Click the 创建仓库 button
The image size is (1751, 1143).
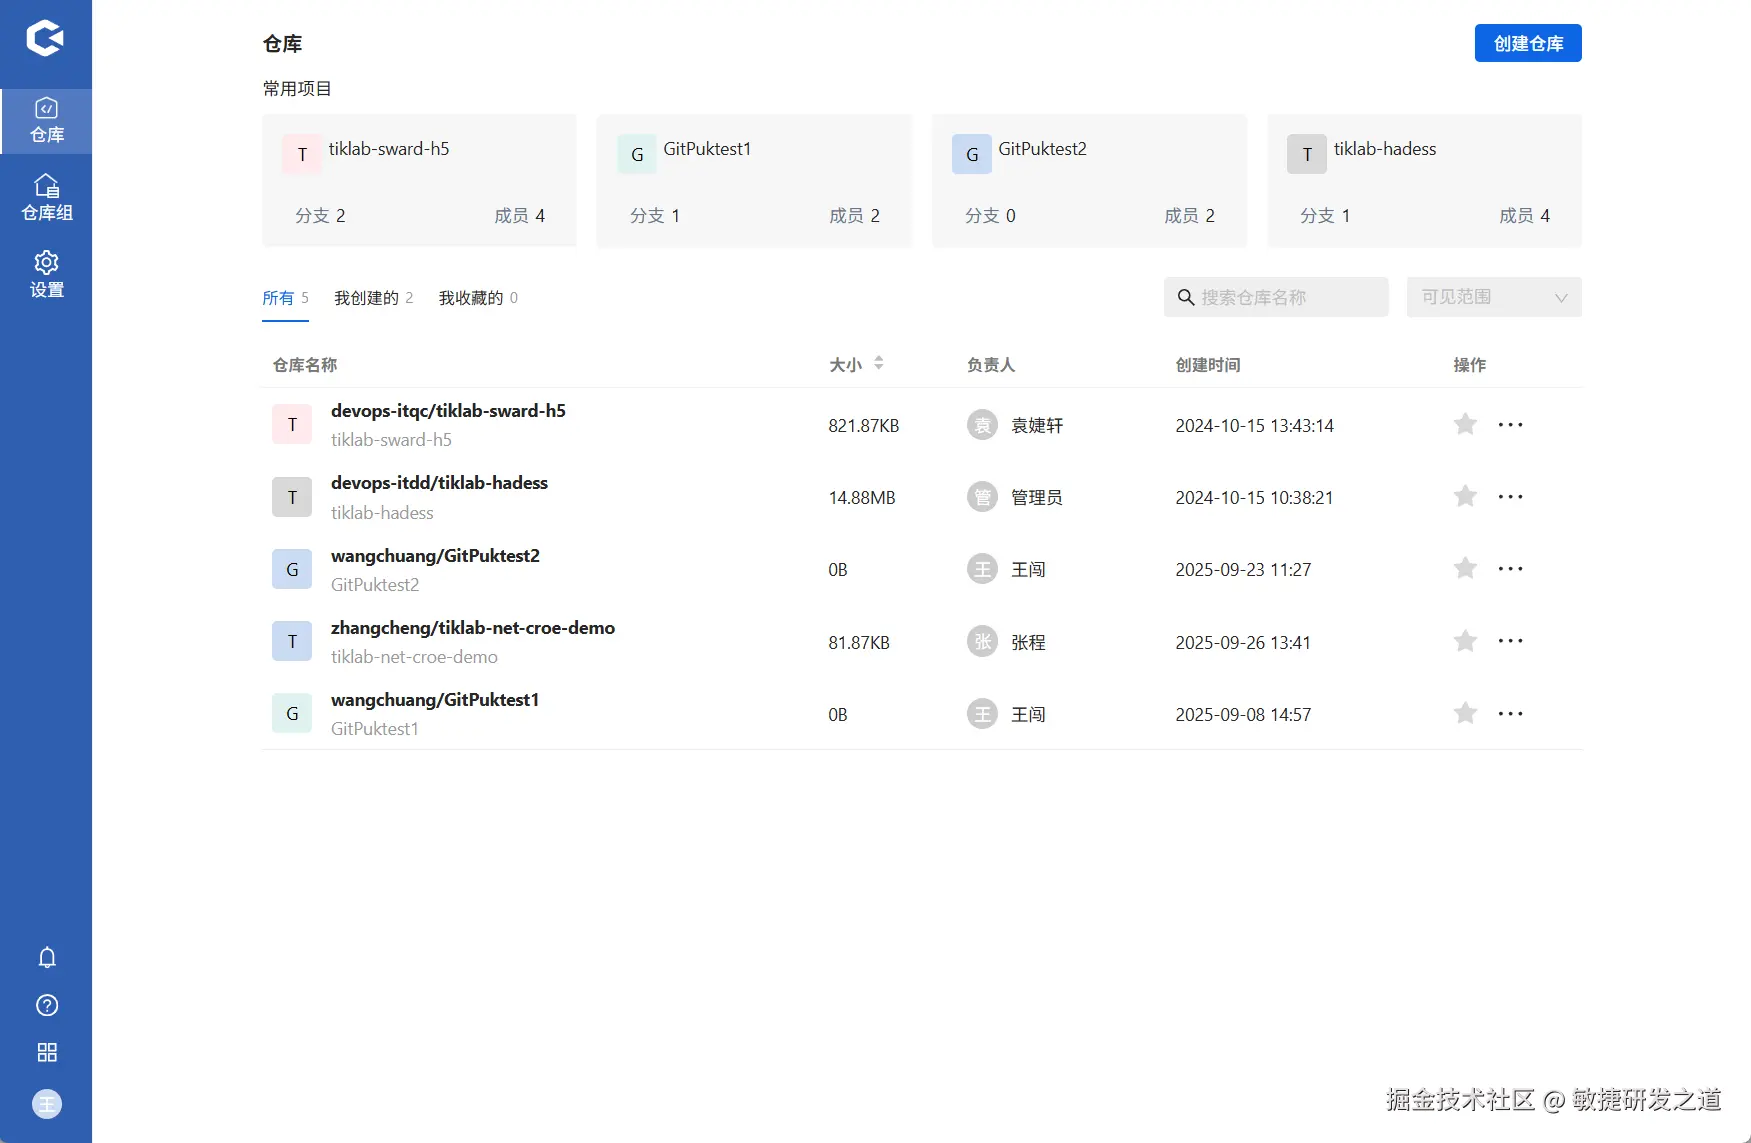point(1528,43)
